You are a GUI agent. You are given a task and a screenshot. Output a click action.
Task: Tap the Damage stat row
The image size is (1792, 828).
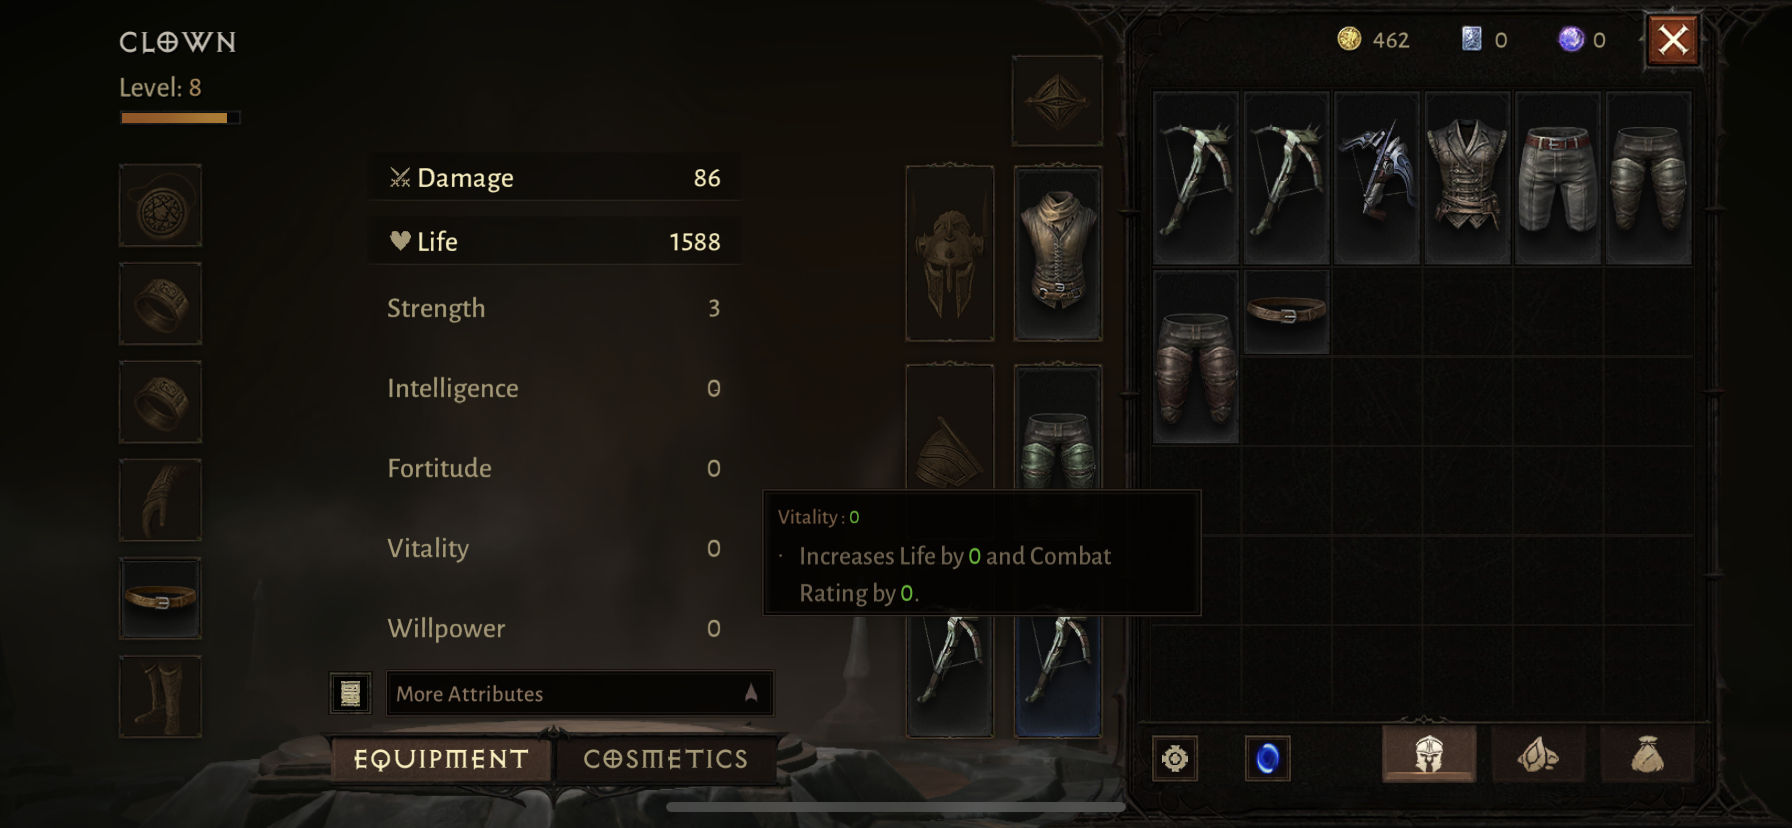554,178
